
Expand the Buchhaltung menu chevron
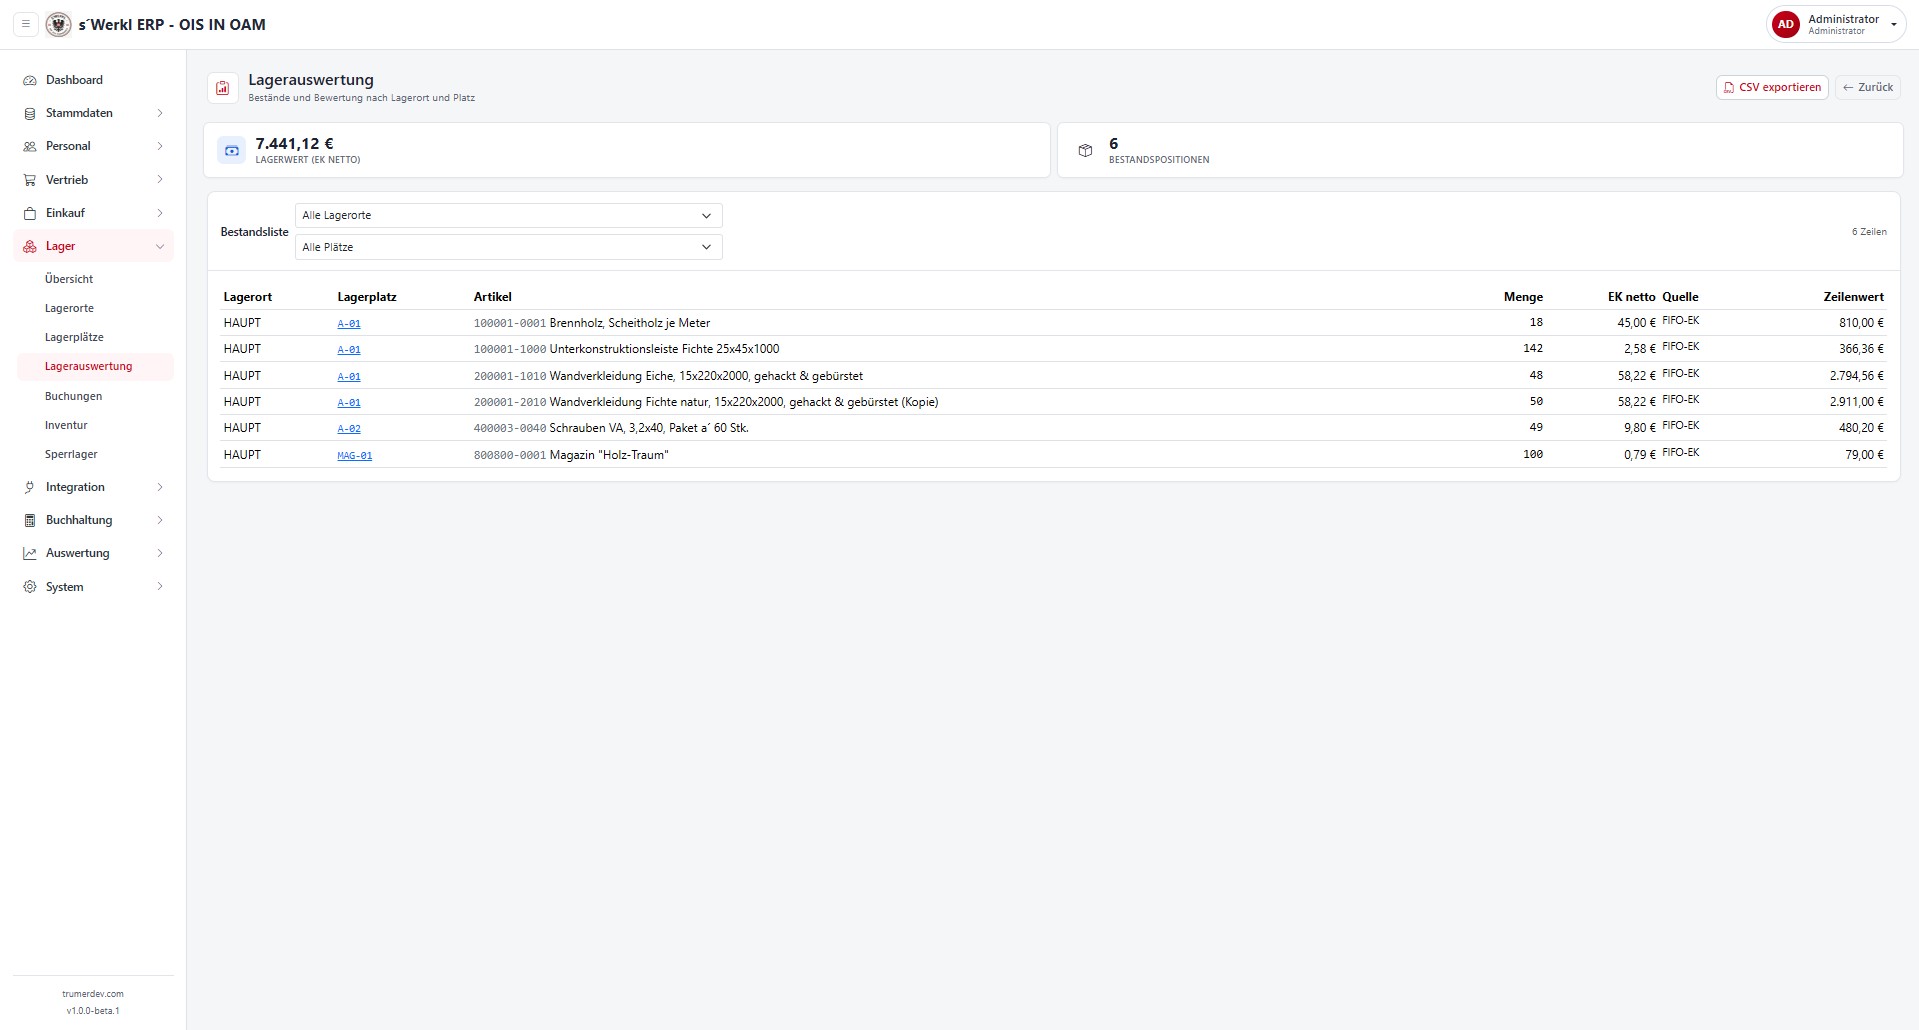click(x=160, y=520)
